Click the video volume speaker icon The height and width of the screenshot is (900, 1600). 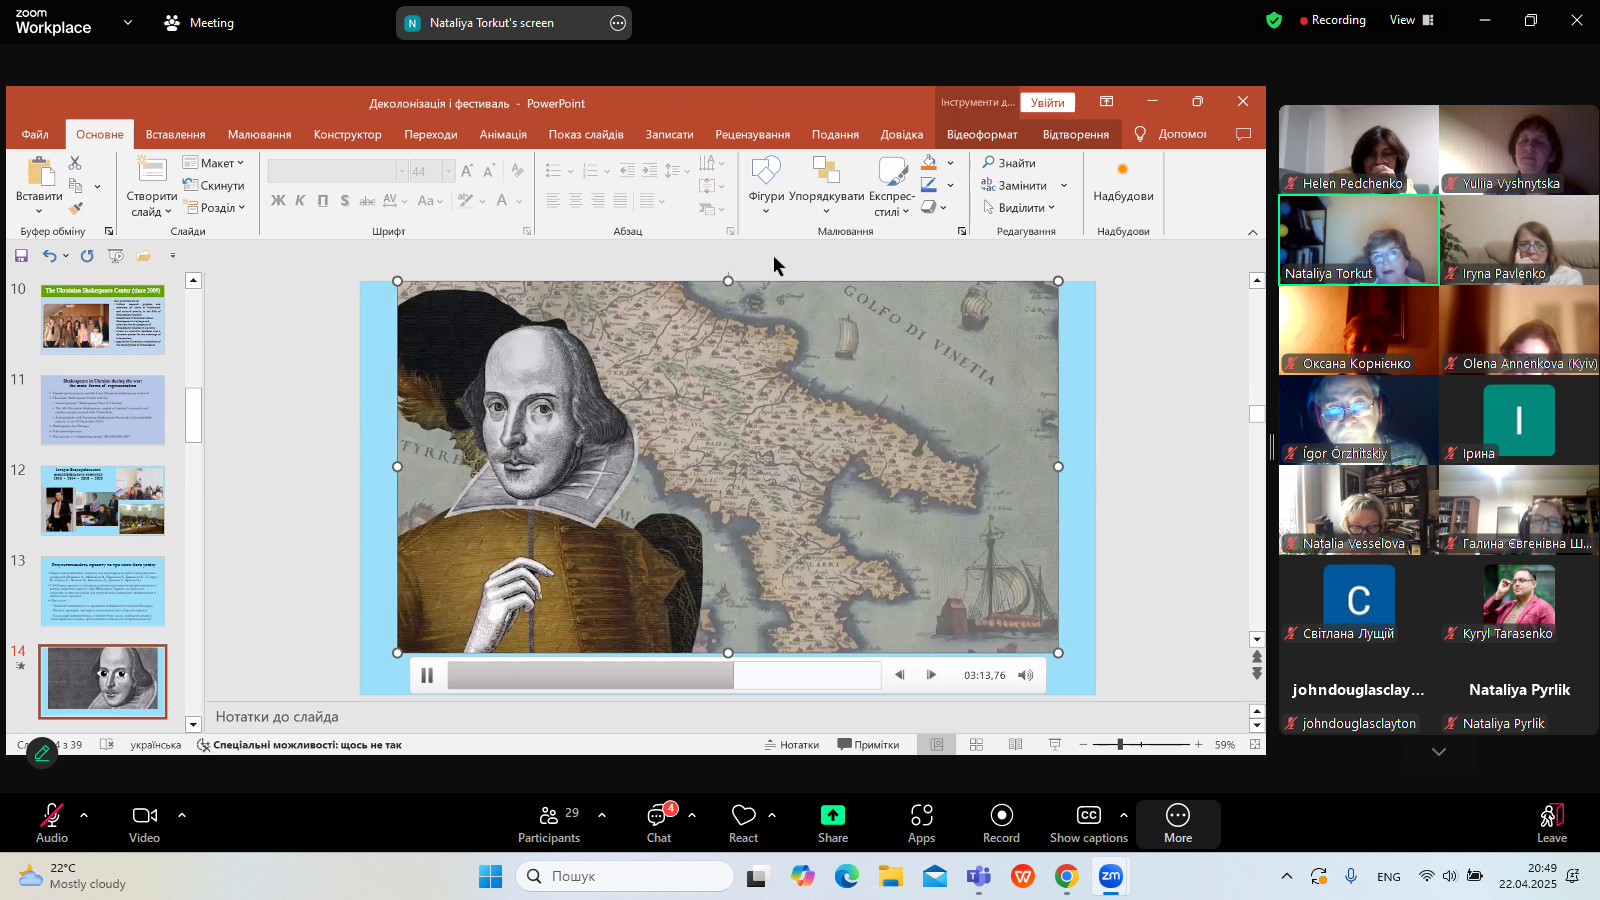pos(1025,675)
